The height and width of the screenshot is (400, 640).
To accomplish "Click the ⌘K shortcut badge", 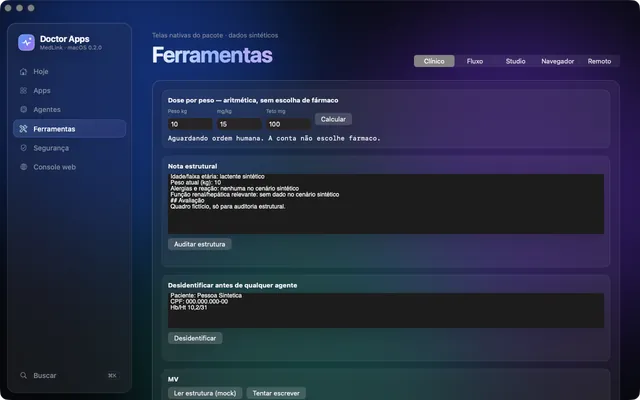I will coord(112,376).
